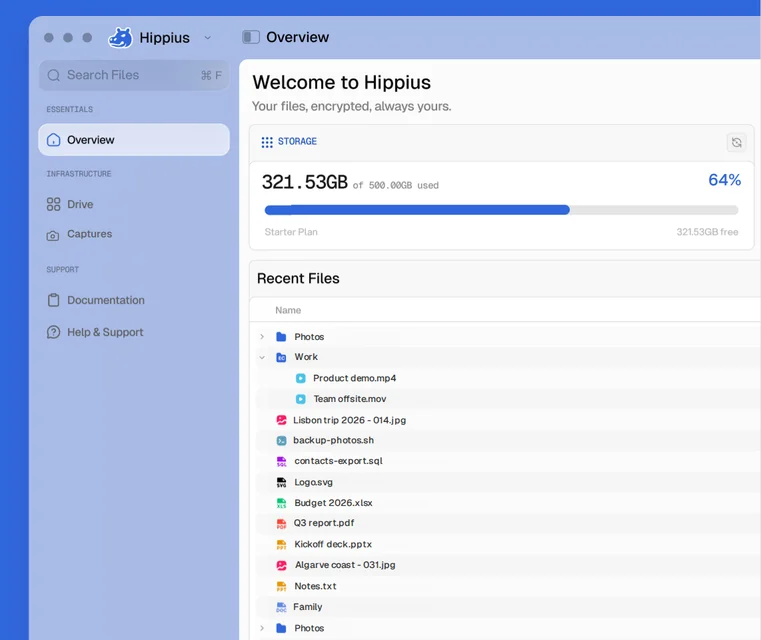
Task: Click the Algarve coast image icon
Action: (281, 565)
